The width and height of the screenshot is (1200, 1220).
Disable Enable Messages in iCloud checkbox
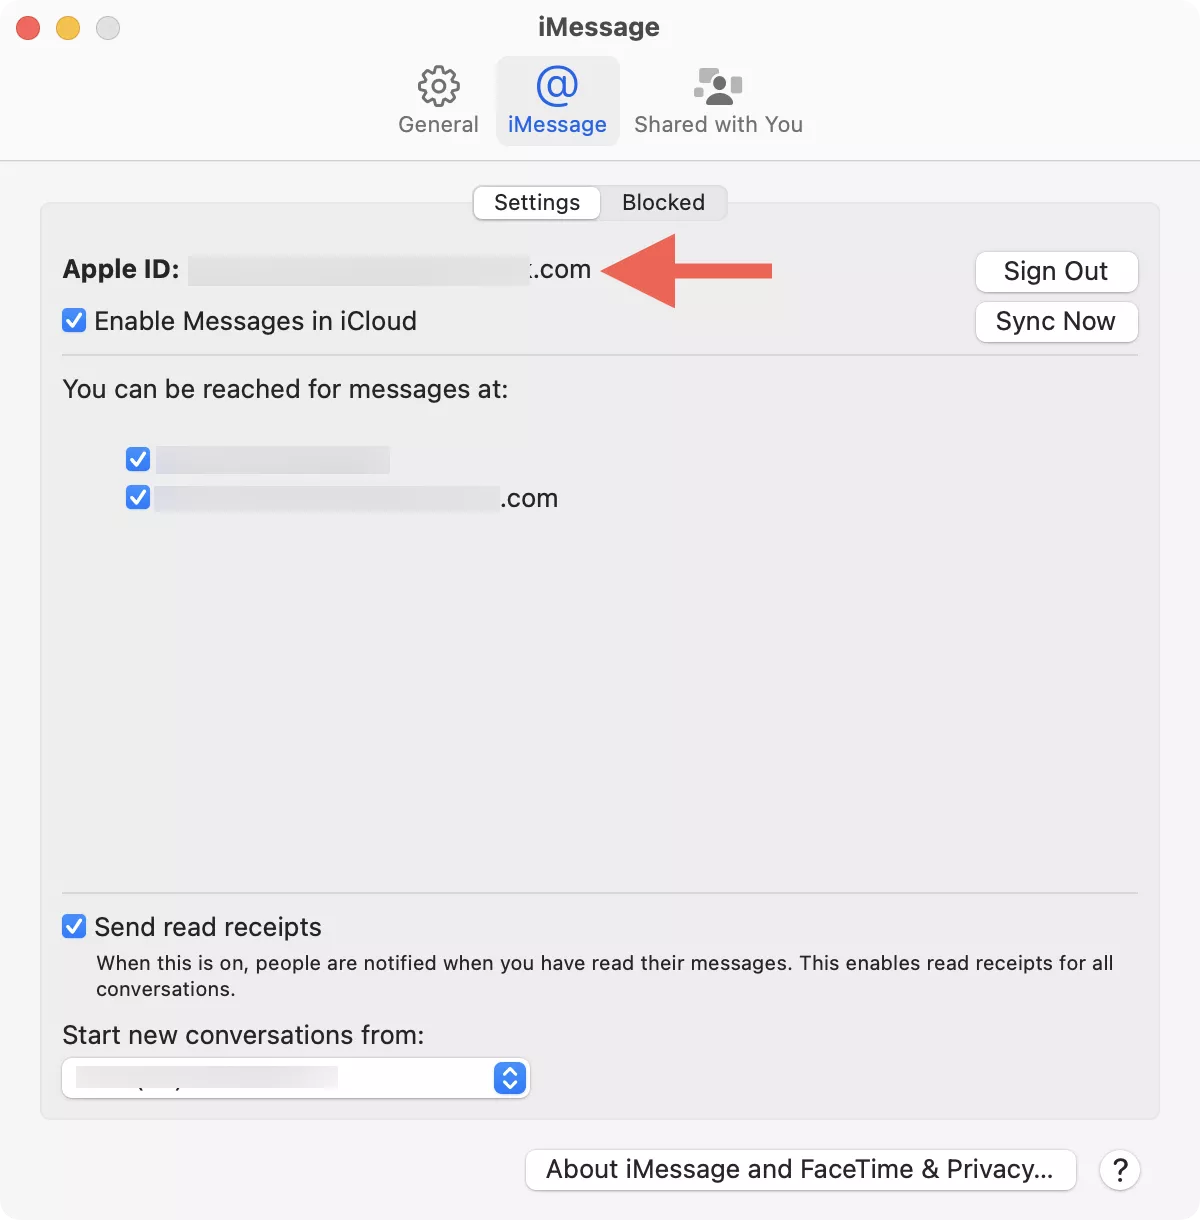click(74, 321)
